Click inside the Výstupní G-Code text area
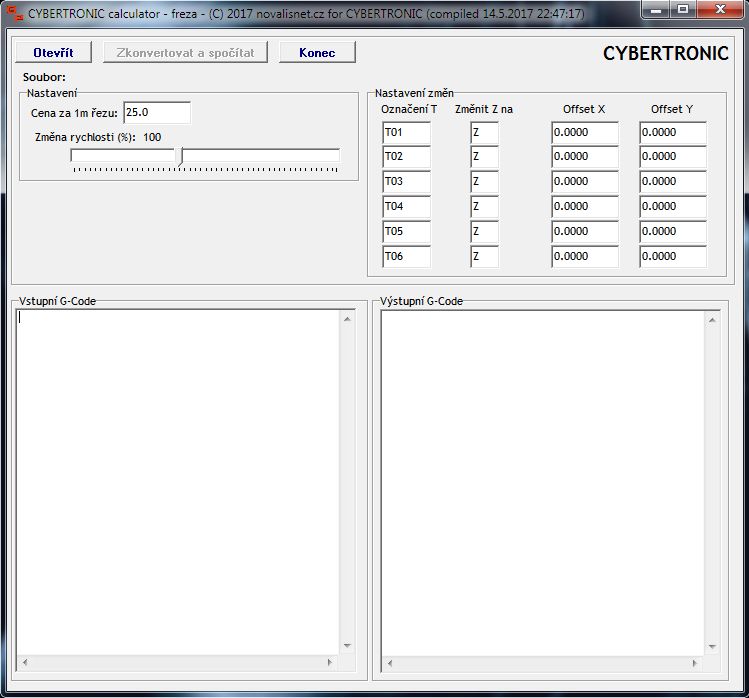 click(x=543, y=483)
